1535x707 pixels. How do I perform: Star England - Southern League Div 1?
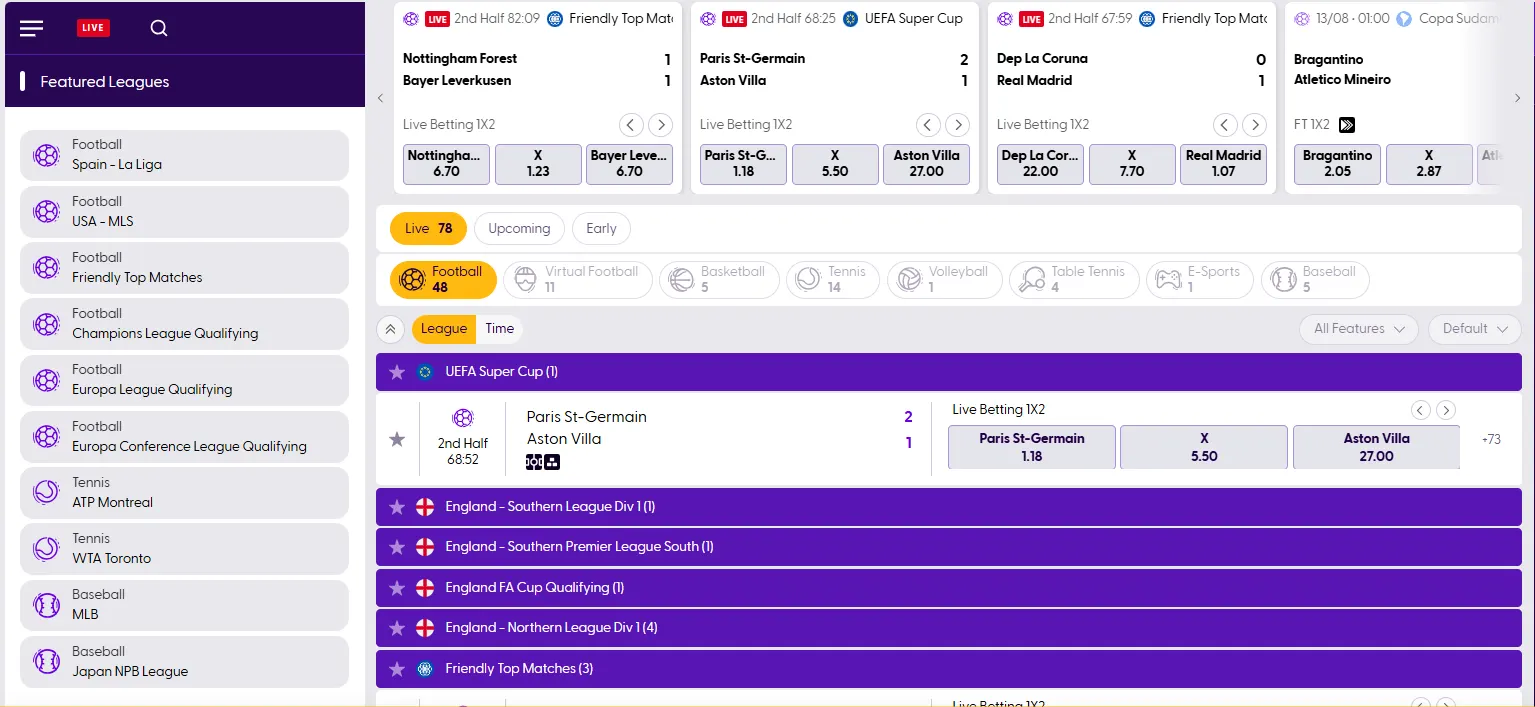[397, 507]
